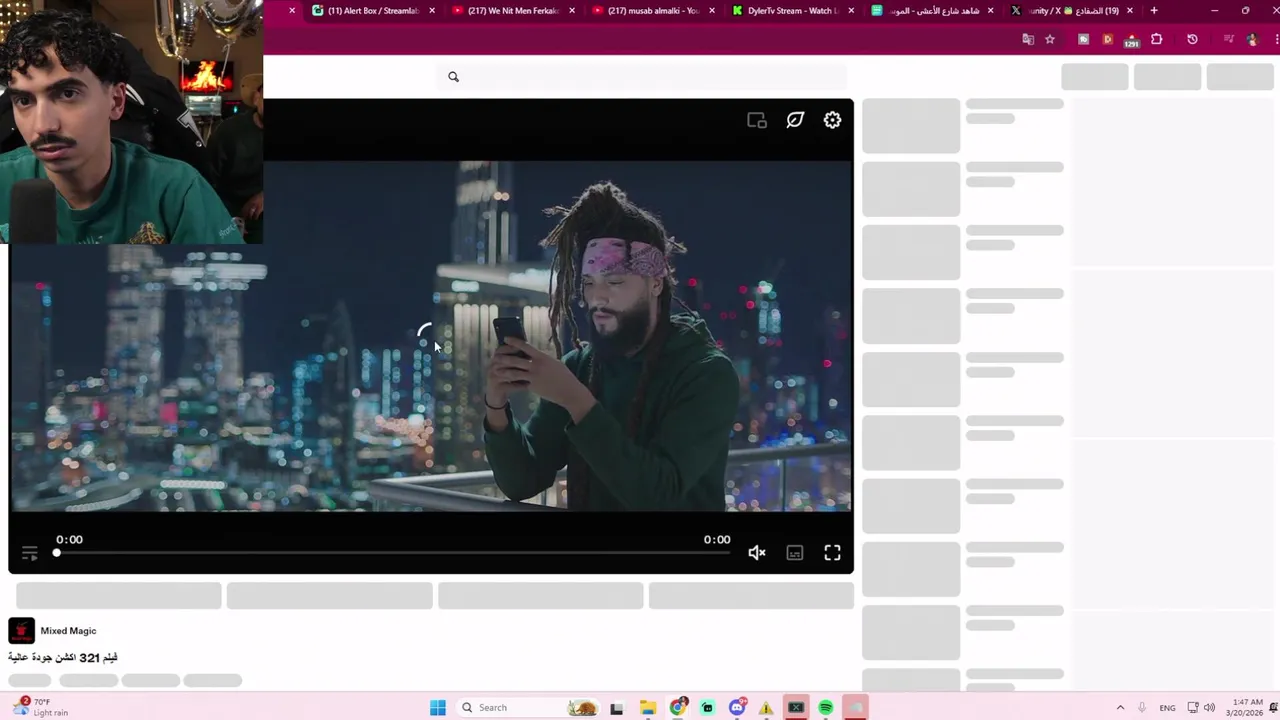Toggle subtitles captions button in player
Viewport: 1280px width, 720px height.
tap(795, 553)
